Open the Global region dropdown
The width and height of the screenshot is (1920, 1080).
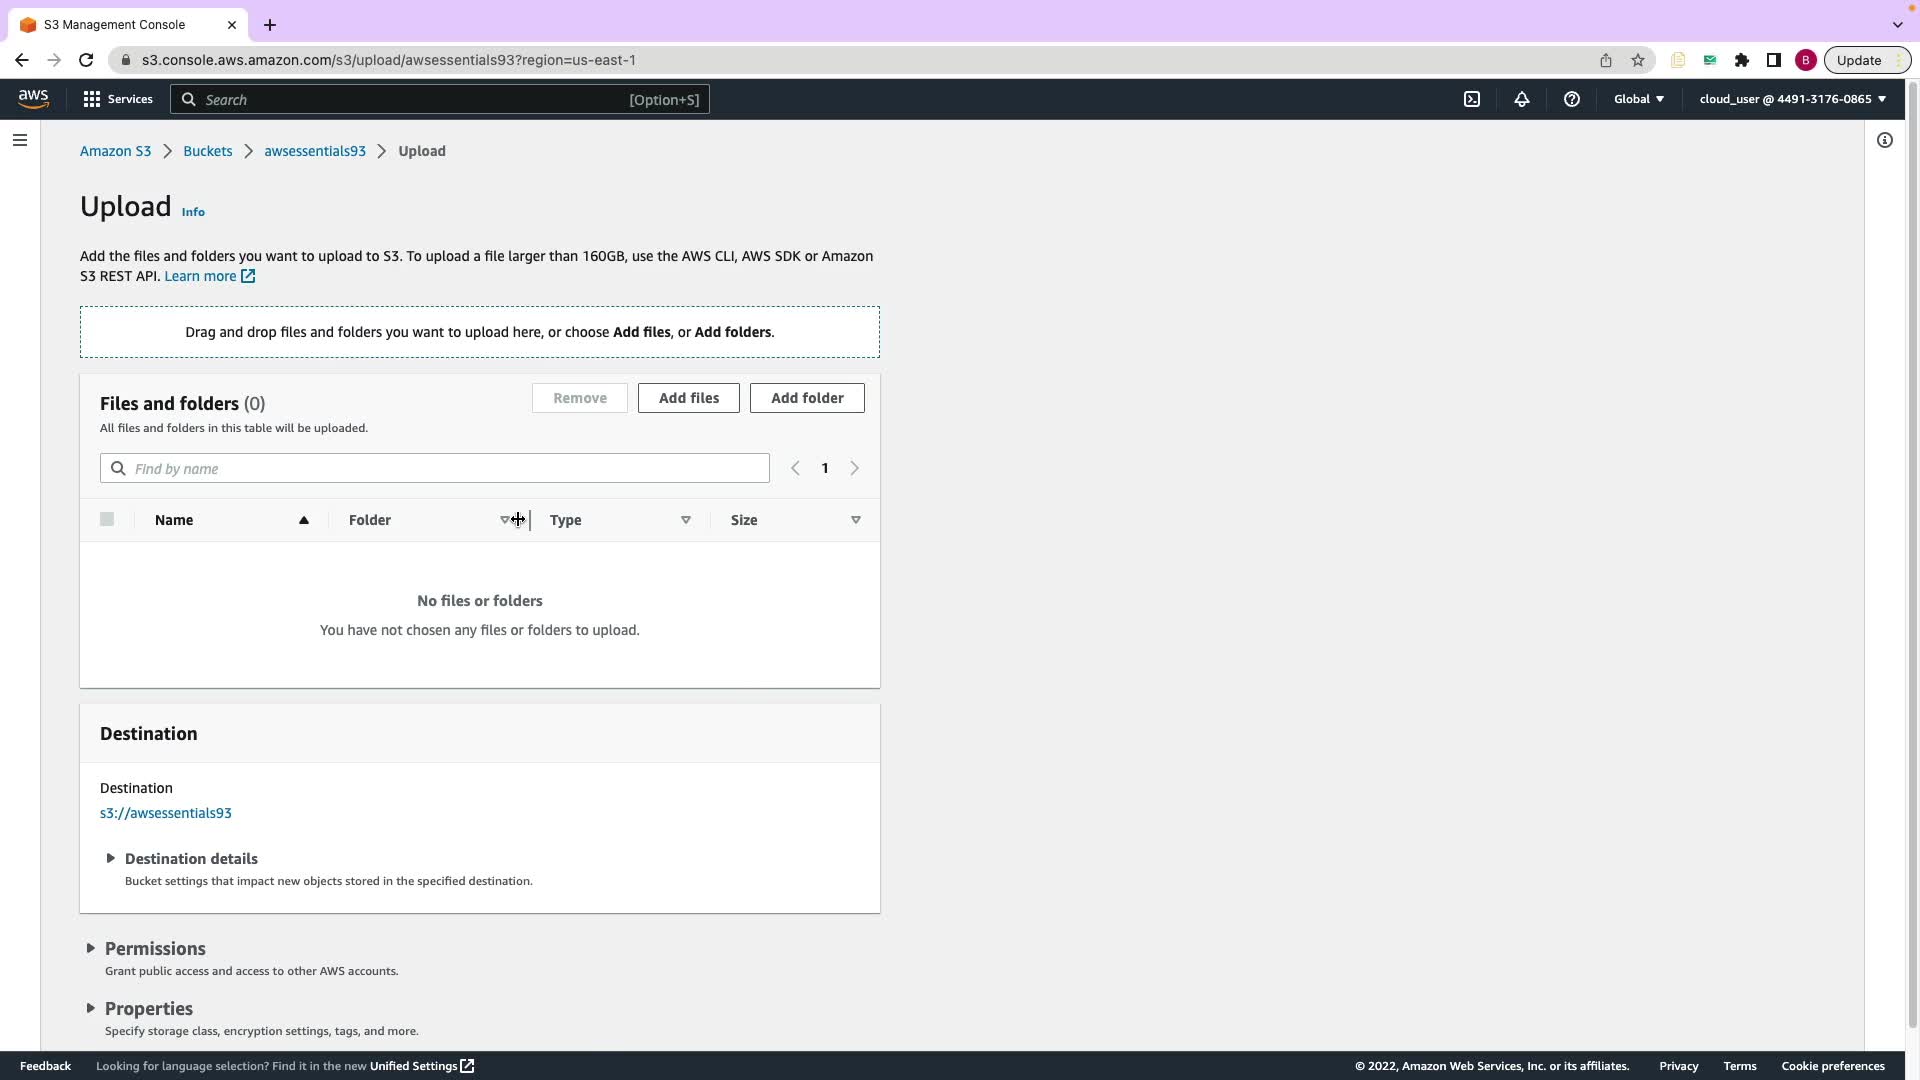click(1638, 99)
